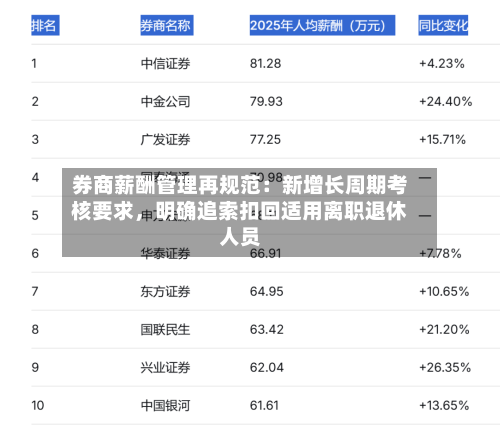Image resolution: width=500 pixels, height=425 pixels.
Task: Click the +24.40% change value
Action: coord(445,101)
